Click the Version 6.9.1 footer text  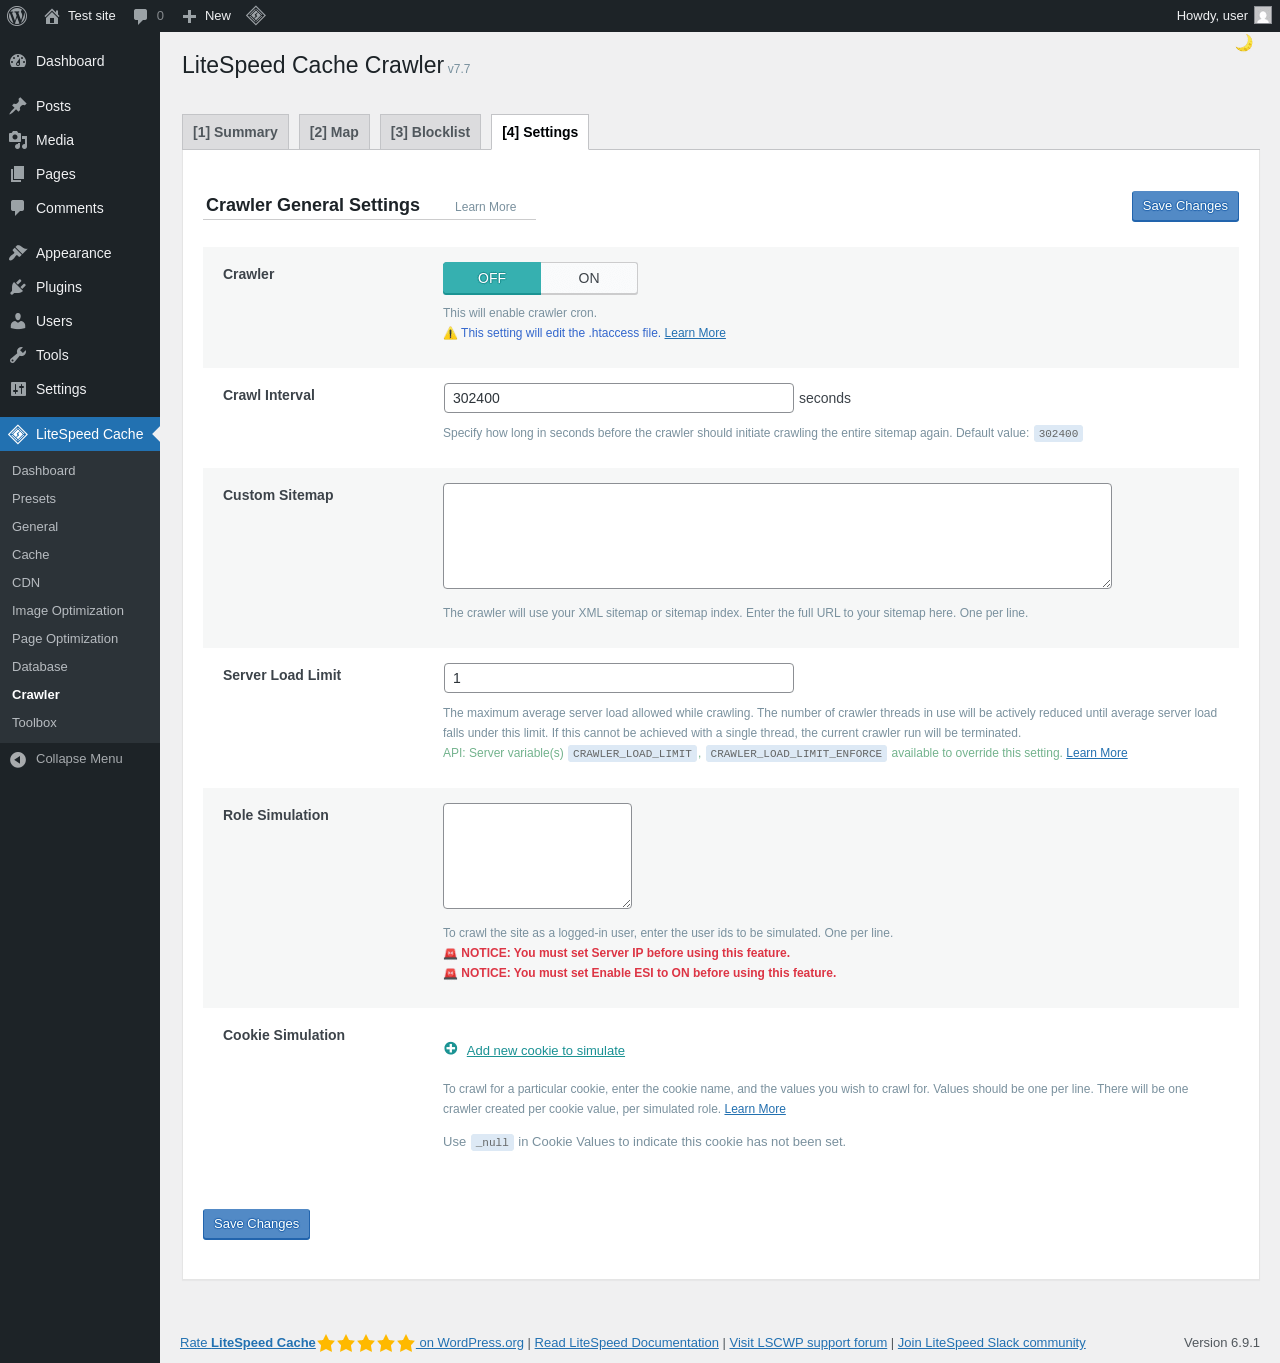1222,1343
